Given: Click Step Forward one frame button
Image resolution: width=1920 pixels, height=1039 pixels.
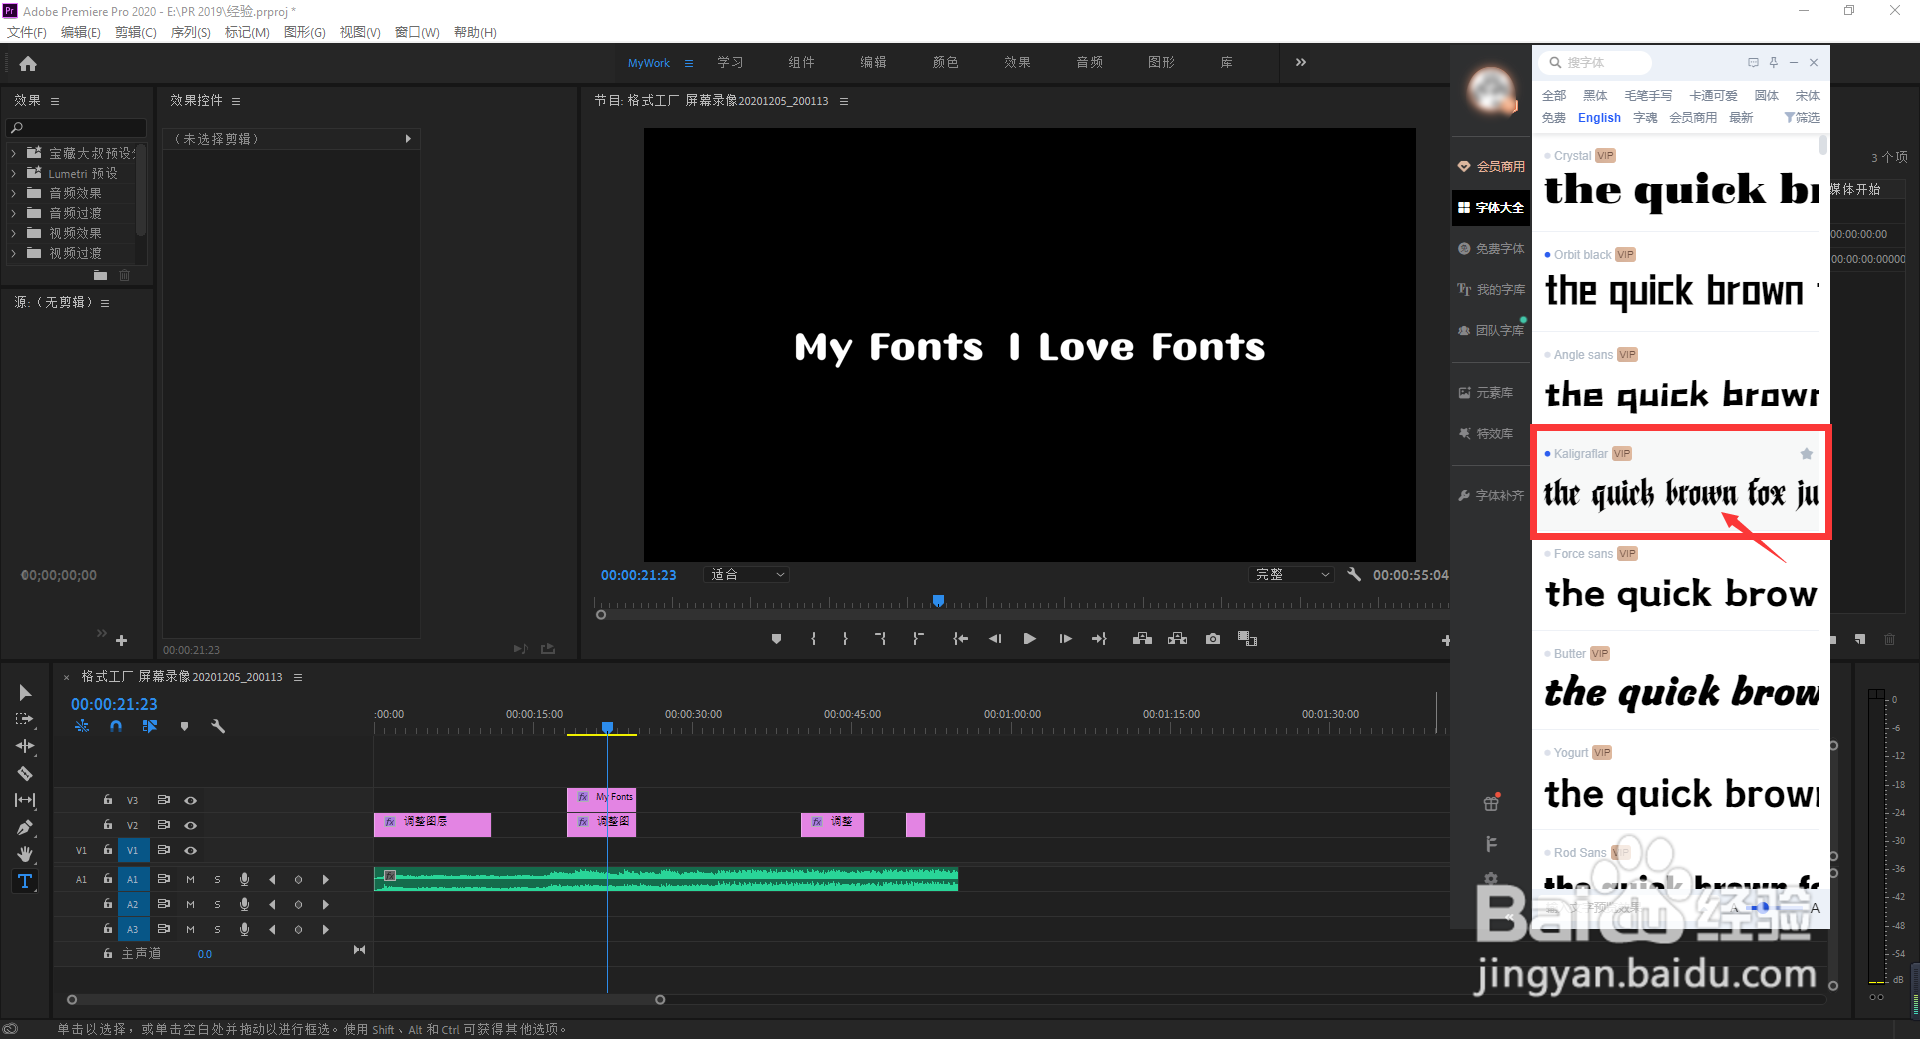Looking at the screenshot, I should tap(1065, 639).
